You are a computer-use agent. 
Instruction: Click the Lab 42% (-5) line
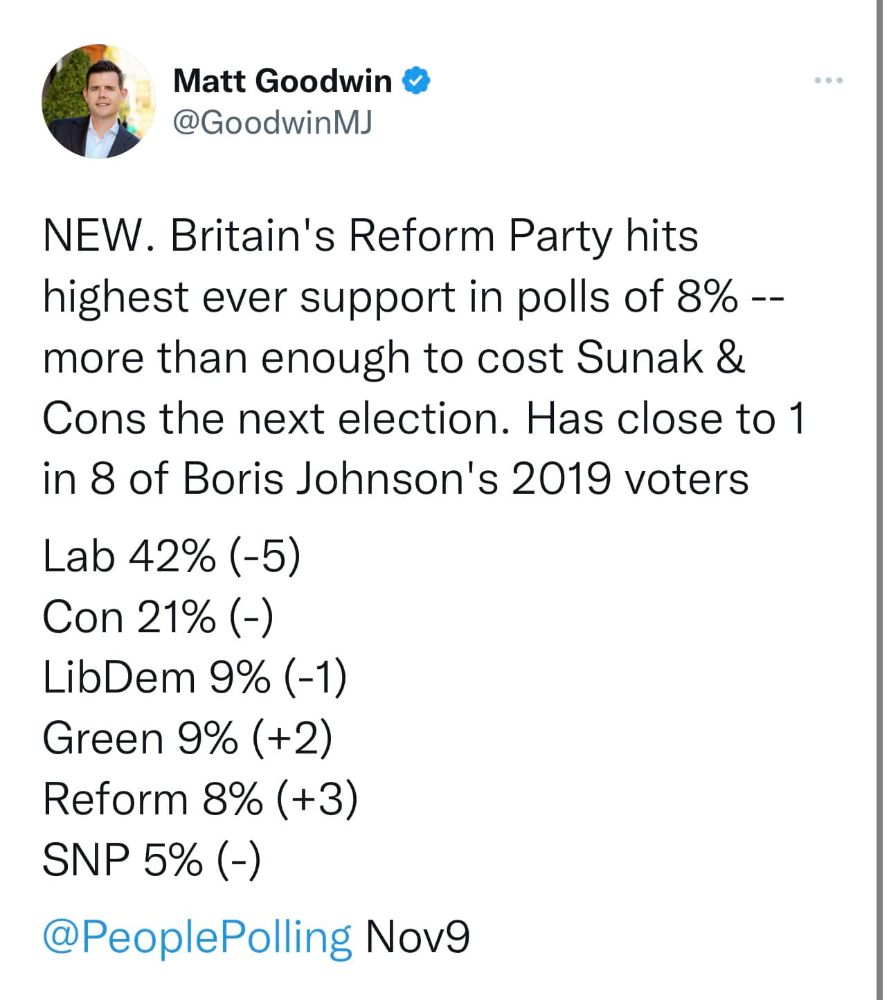pos(172,555)
